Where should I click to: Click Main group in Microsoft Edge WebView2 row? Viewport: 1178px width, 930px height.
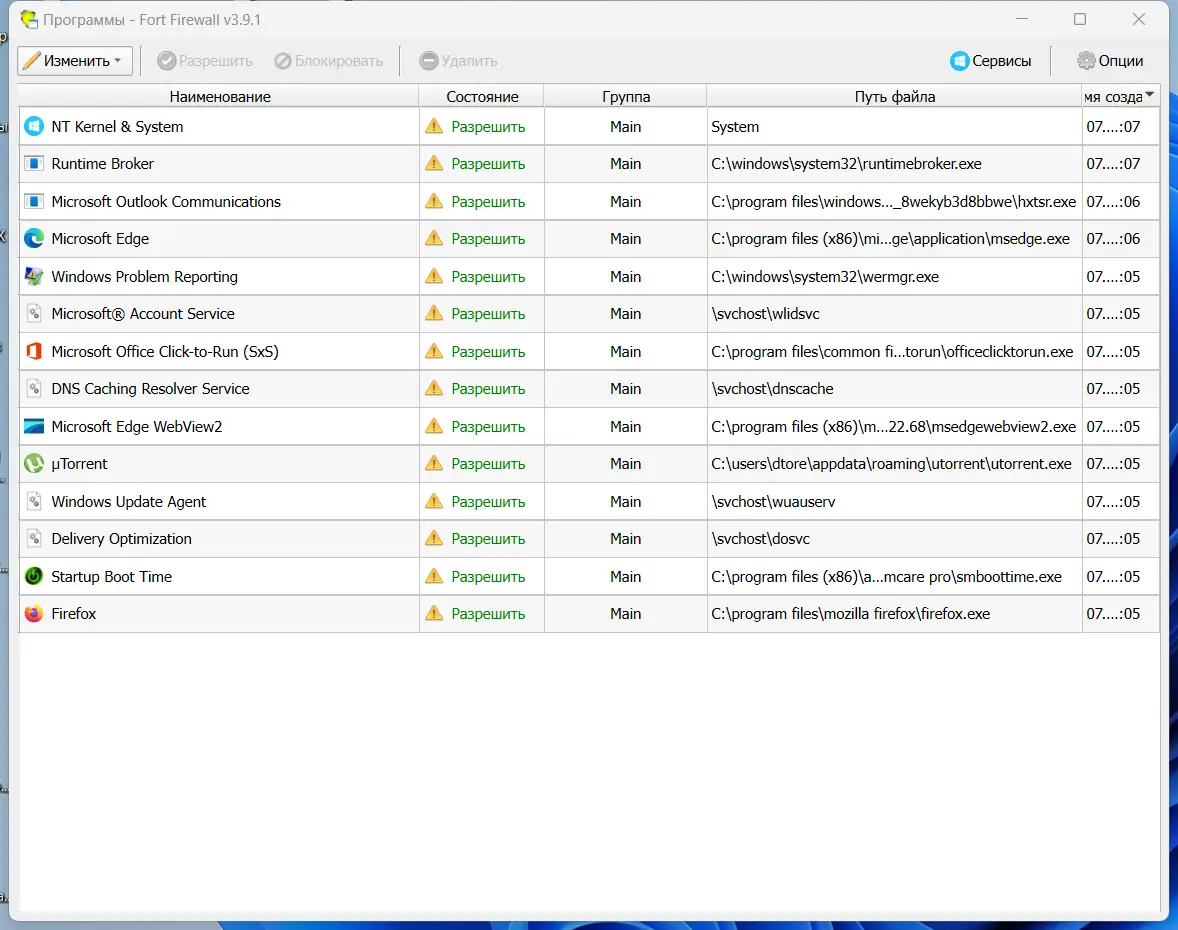coord(625,426)
